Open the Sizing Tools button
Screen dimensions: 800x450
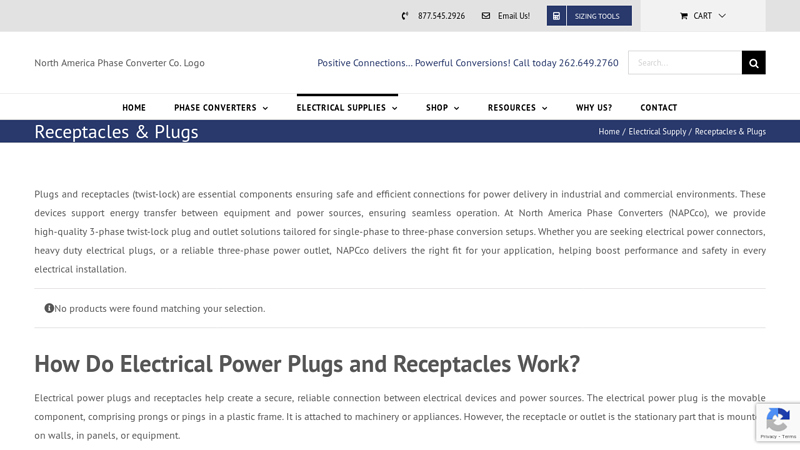589,16
